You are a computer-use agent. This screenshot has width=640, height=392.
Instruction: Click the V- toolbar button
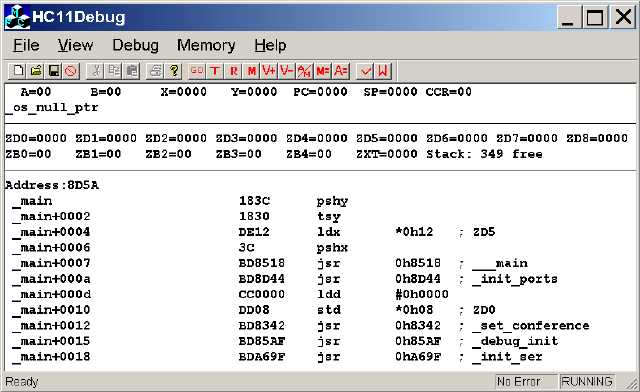point(287,71)
